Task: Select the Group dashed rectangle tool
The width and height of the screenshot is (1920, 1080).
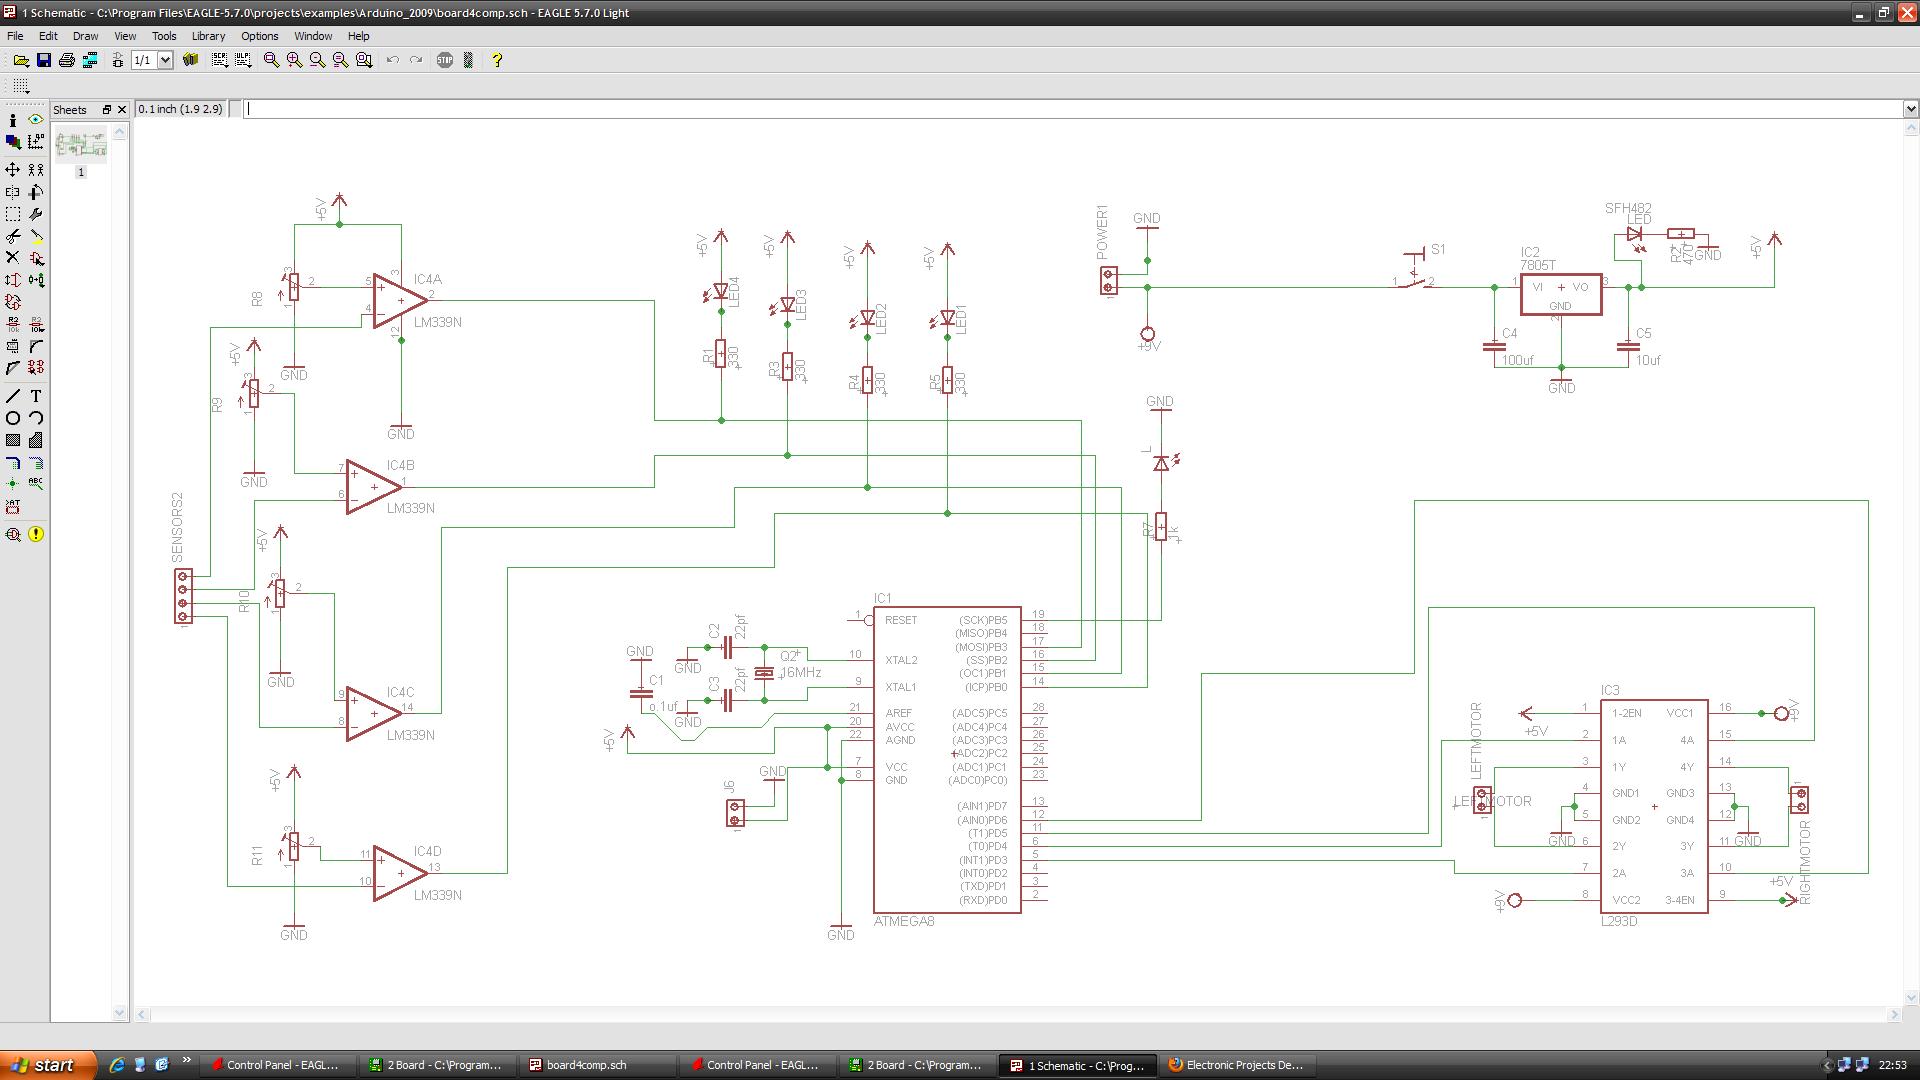Action: click(13, 214)
